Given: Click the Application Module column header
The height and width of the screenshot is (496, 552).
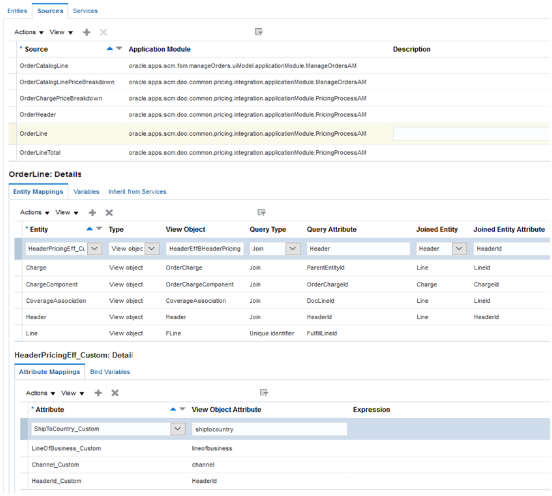Looking at the screenshot, I should pos(159,49).
